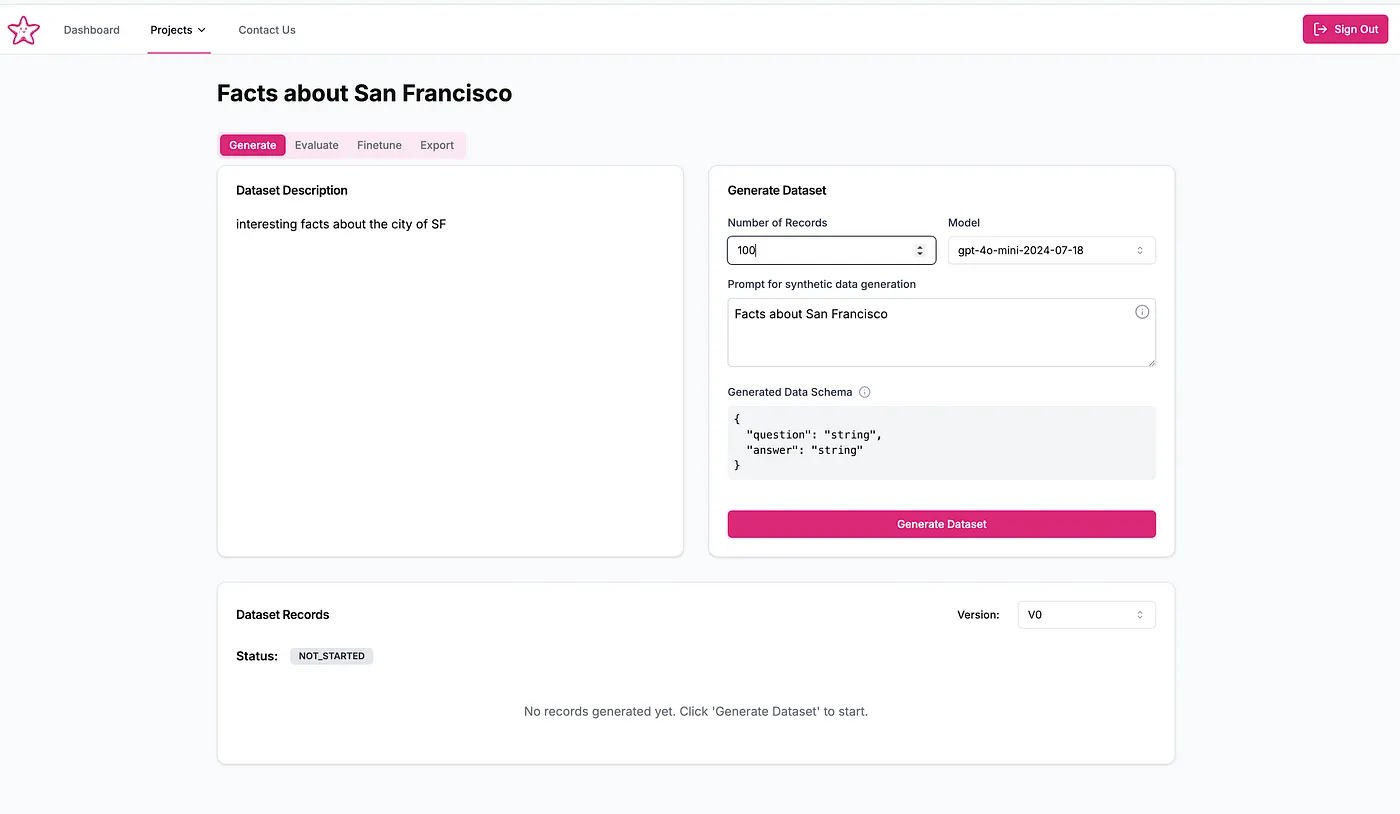Screen dimensions: 1400x814
Task: Open the Contact Us page
Action: 267,30
